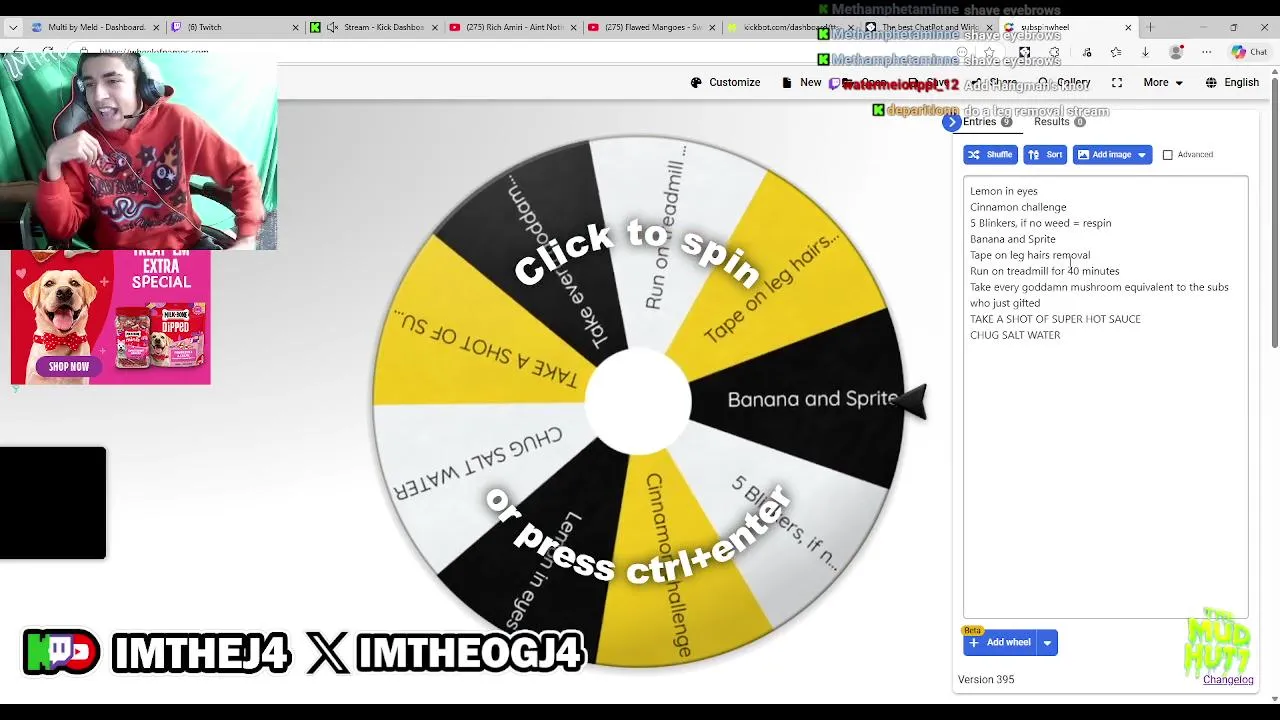The image size is (1280, 720).
Task: Click the 'Cinnamon challenge' entry line
Action: pos(1018,207)
